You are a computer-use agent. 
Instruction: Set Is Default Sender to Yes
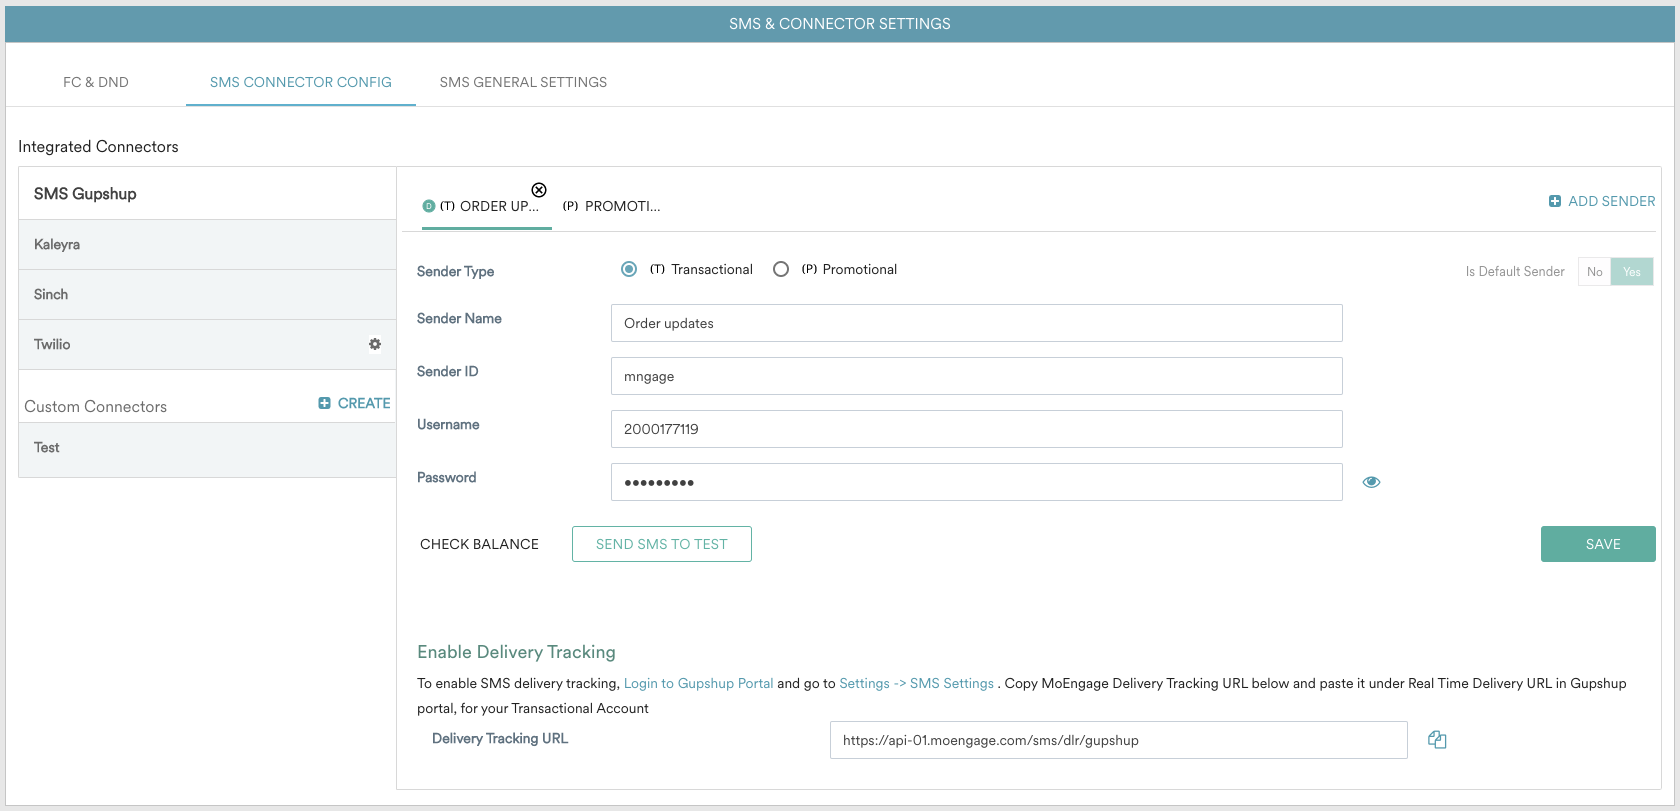pos(1632,272)
